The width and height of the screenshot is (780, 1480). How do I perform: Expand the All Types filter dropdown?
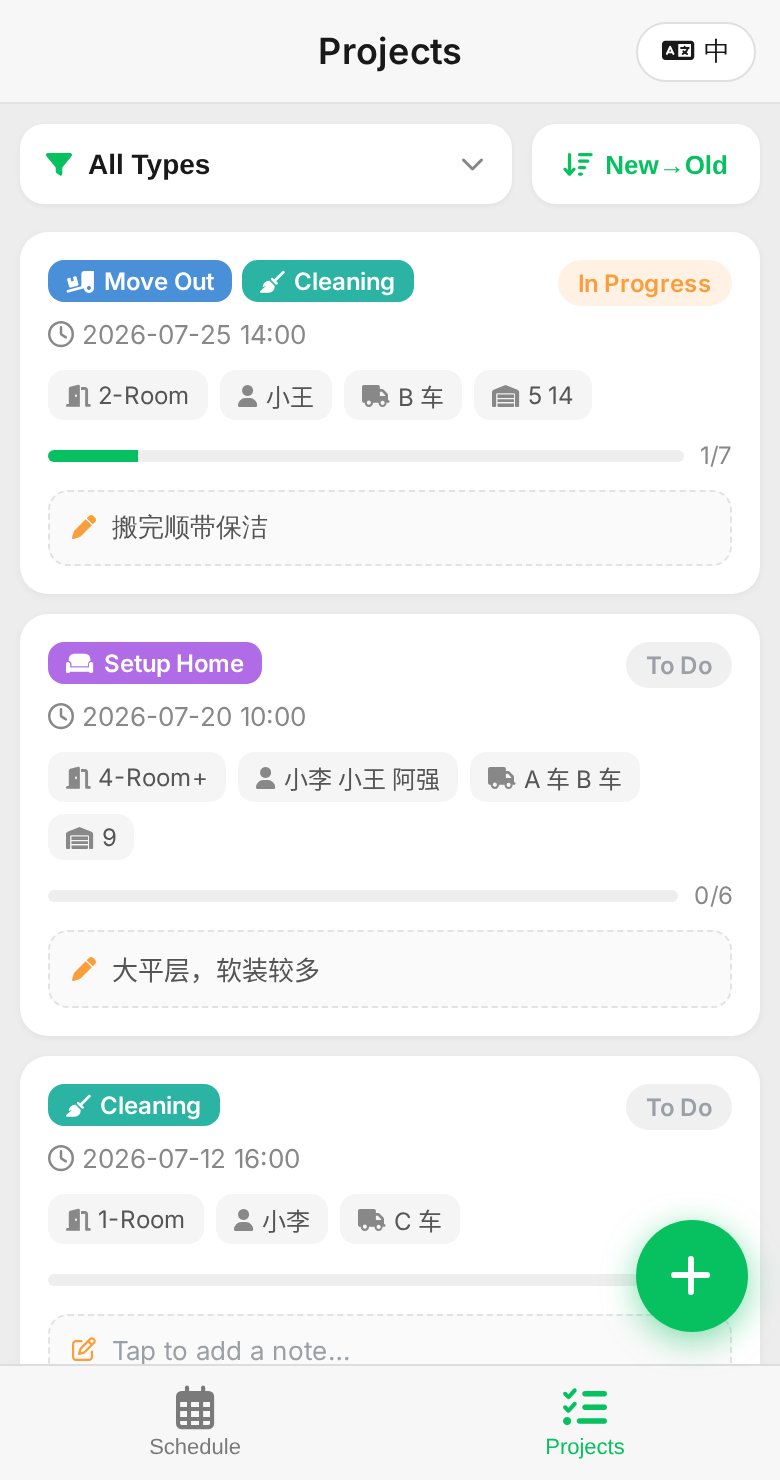(266, 164)
